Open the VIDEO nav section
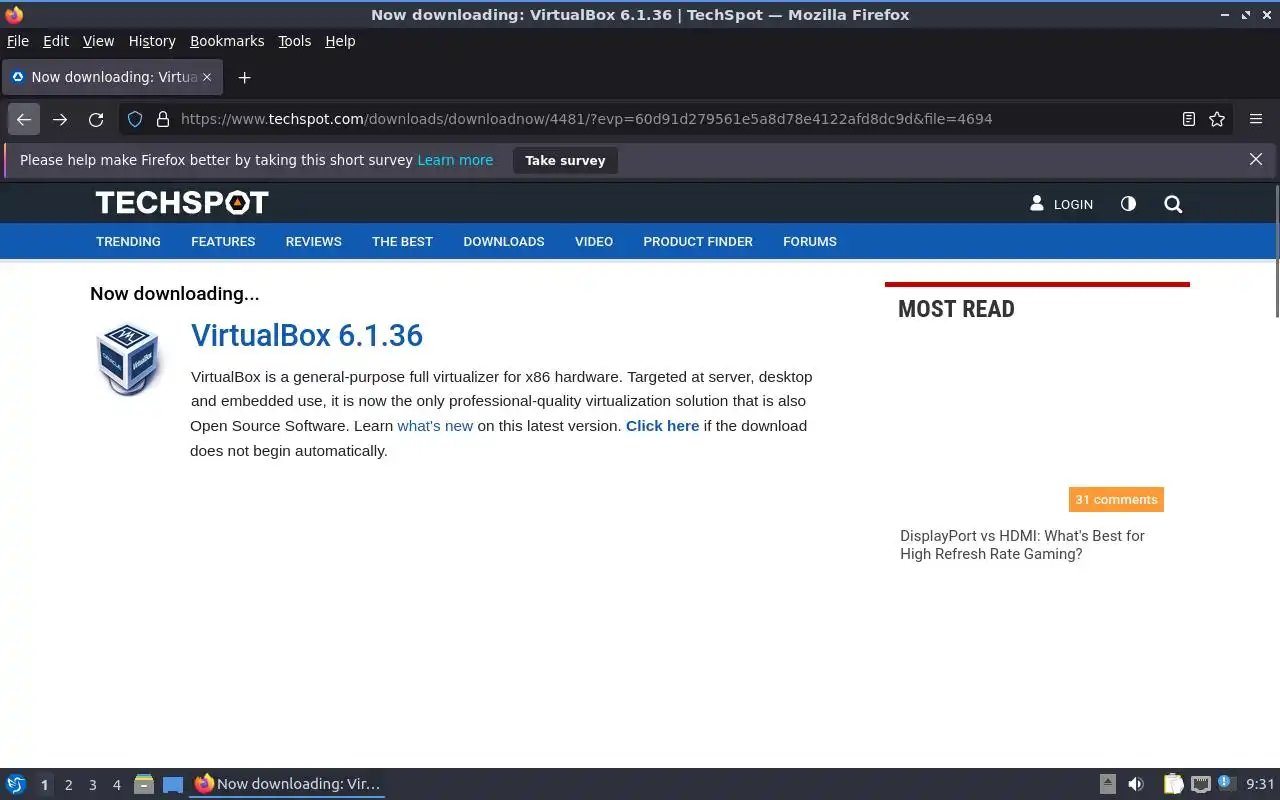Image resolution: width=1280 pixels, height=800 pixels. [x=594, y=241]
